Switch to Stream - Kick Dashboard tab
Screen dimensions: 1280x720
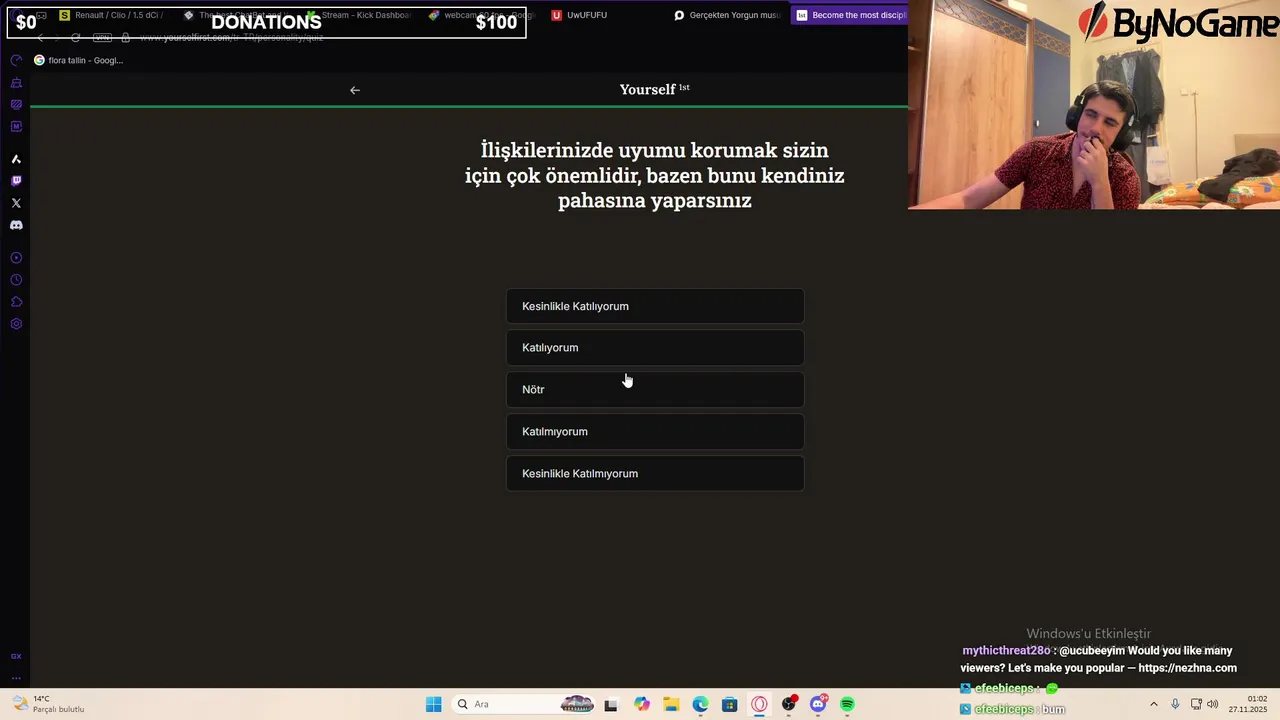(x=360, y=15)
